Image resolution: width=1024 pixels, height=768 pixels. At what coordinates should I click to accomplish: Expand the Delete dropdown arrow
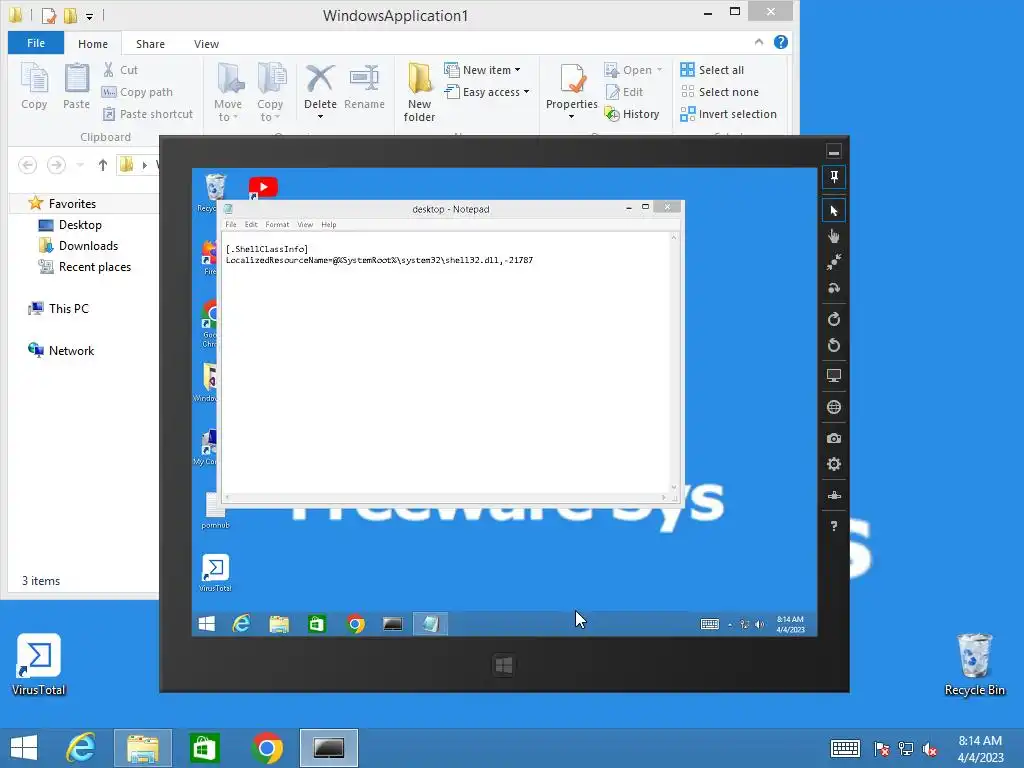pos(320,118)
